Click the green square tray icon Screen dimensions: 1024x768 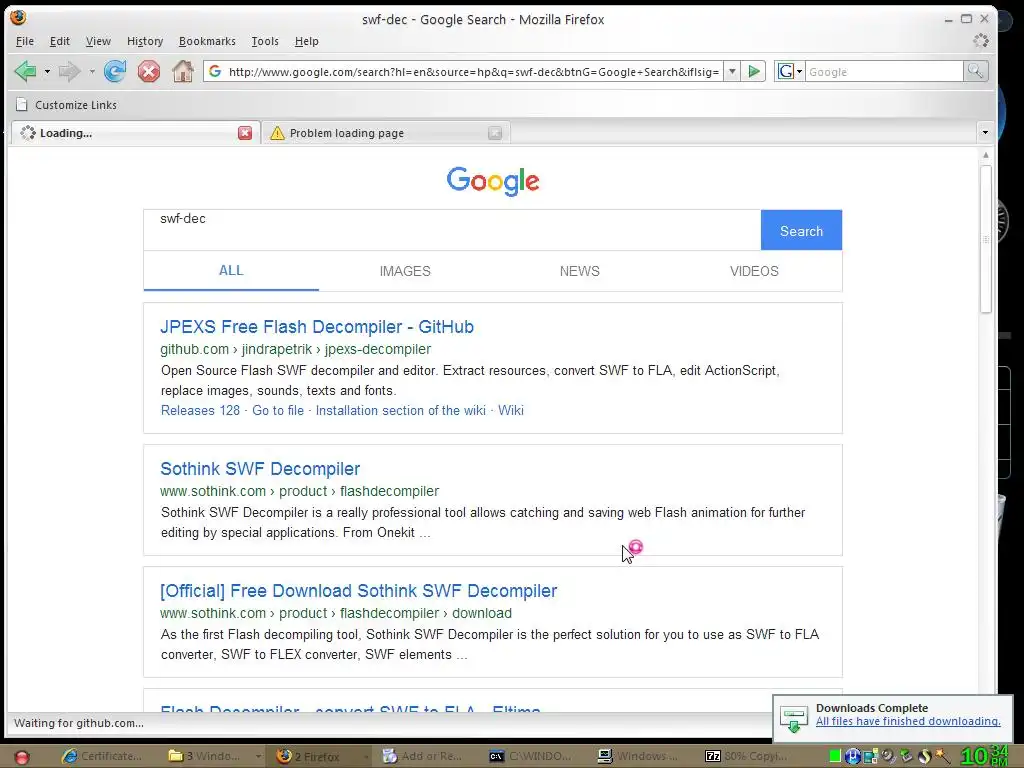coord(834,756)
